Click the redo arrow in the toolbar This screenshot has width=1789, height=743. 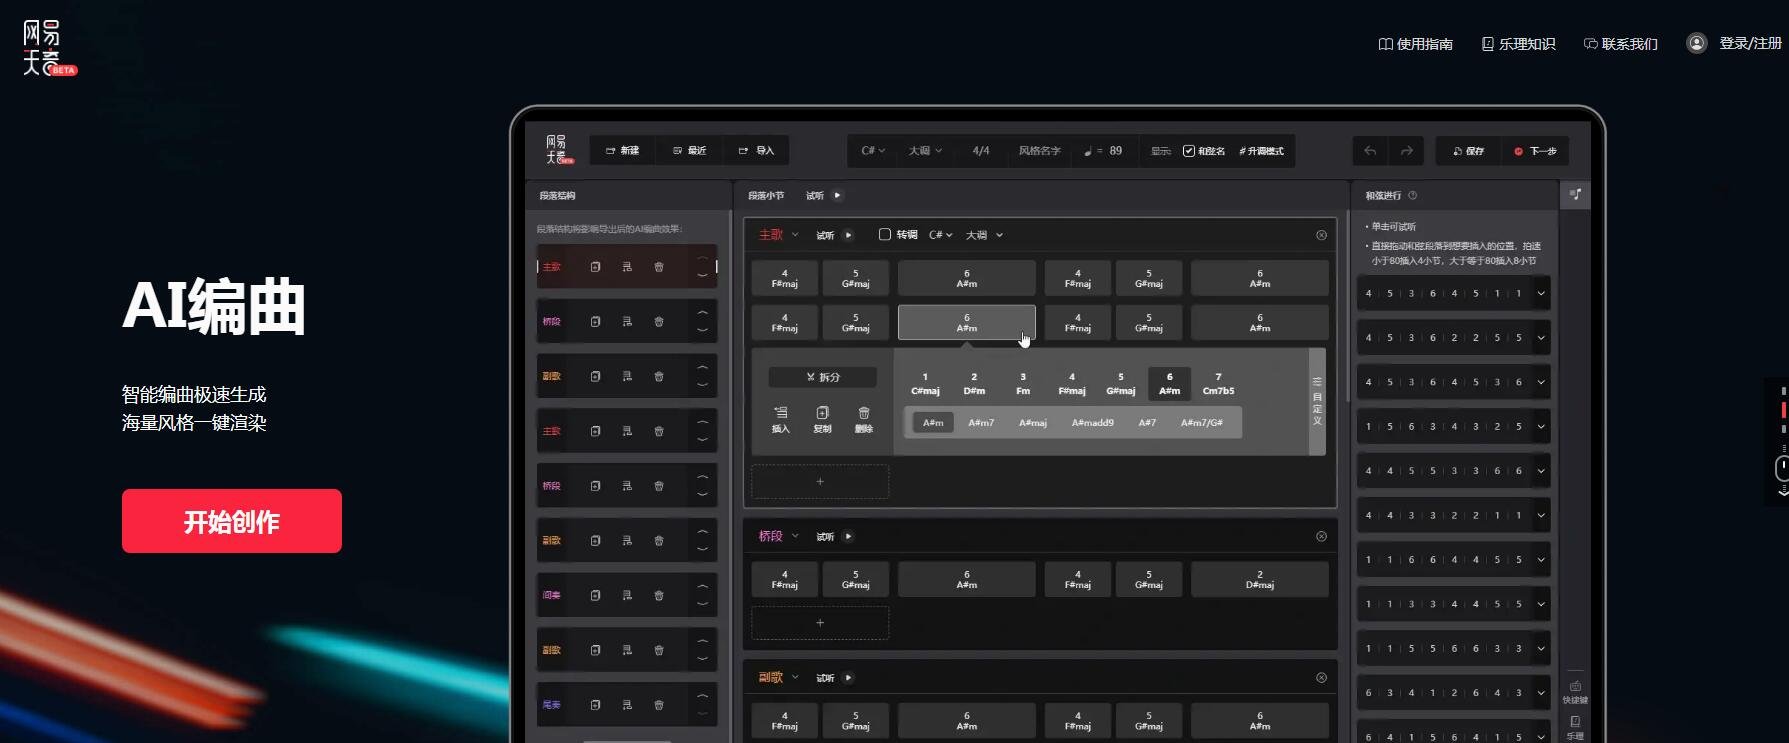[1406, 151]
